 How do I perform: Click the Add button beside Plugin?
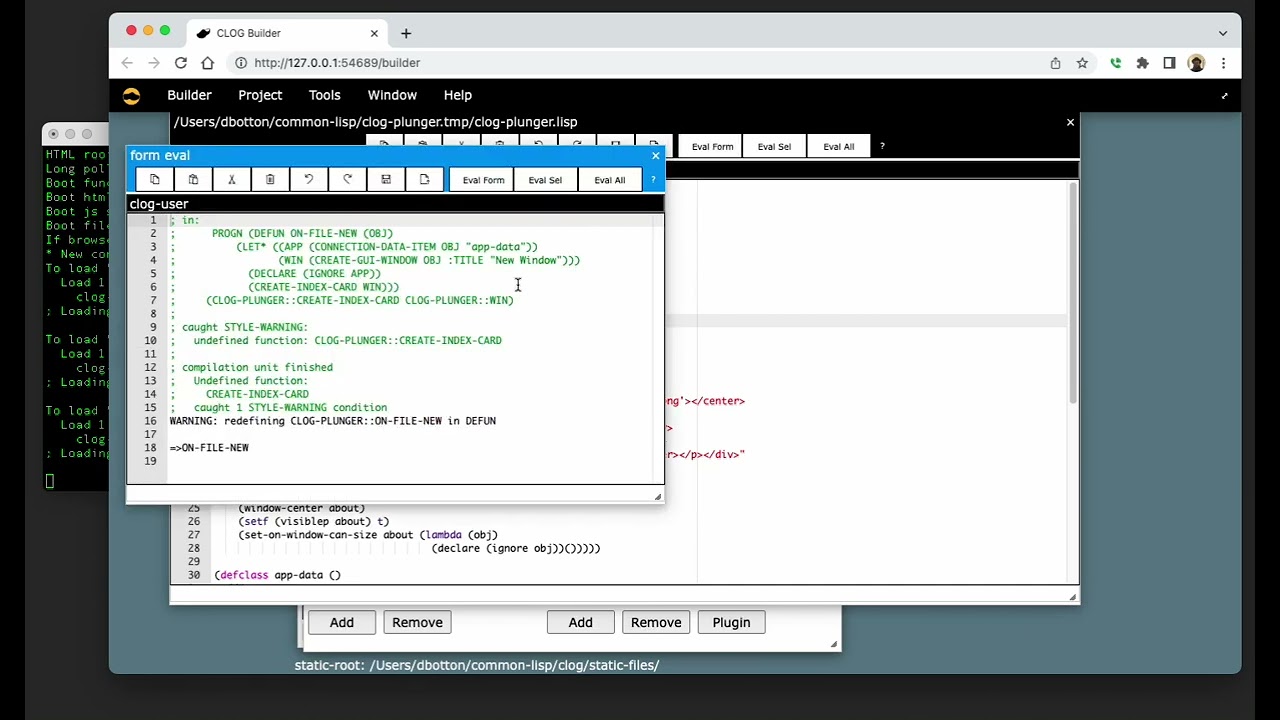pyautogui.click(x=580, y=622)
